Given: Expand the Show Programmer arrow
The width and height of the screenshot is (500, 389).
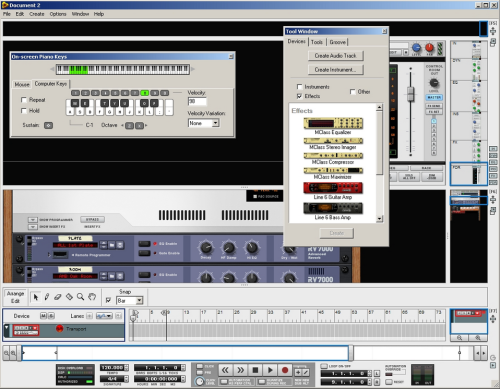Looking at the screenshot, I should tap(32, 220).
